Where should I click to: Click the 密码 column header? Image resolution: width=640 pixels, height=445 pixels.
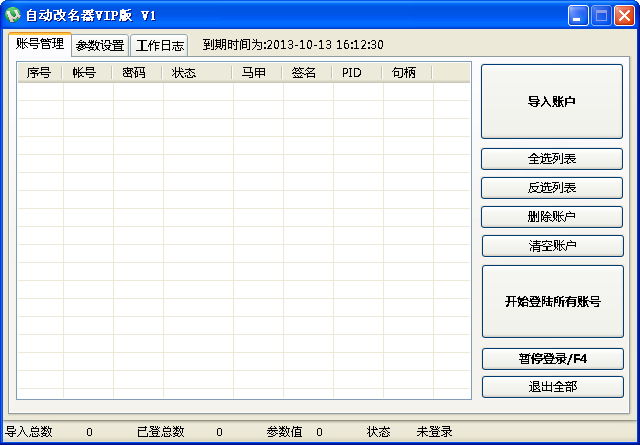(x=137, y=73)
